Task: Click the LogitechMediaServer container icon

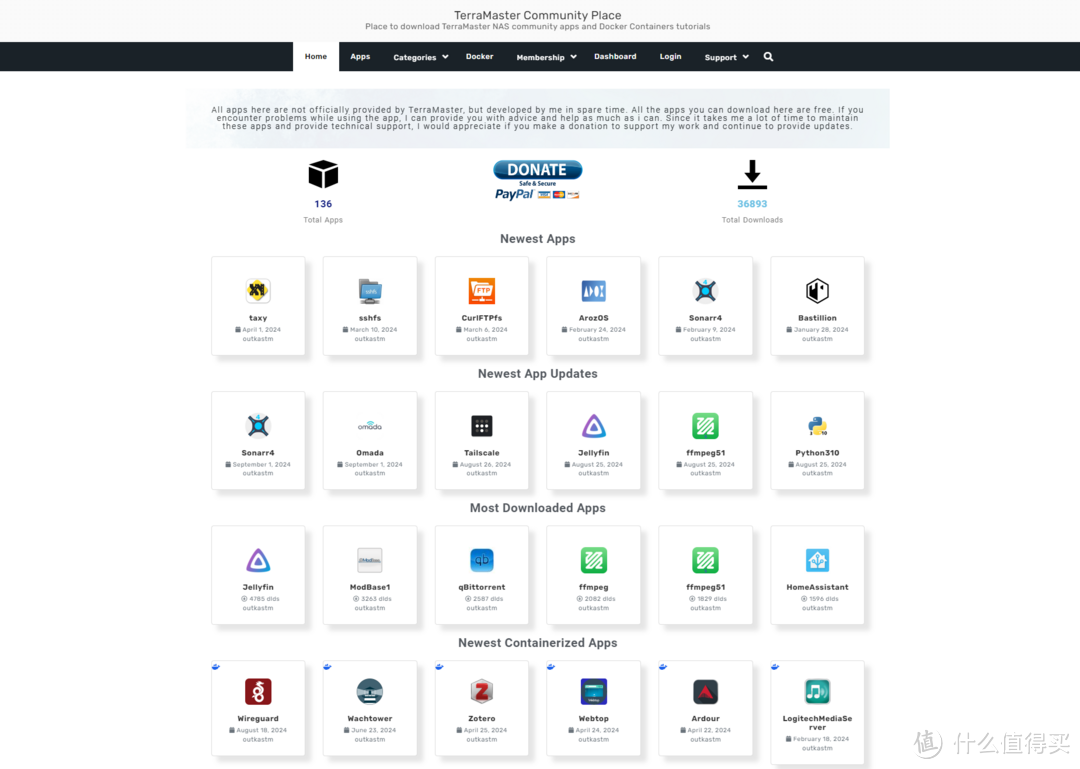Action: coord(817,692)
